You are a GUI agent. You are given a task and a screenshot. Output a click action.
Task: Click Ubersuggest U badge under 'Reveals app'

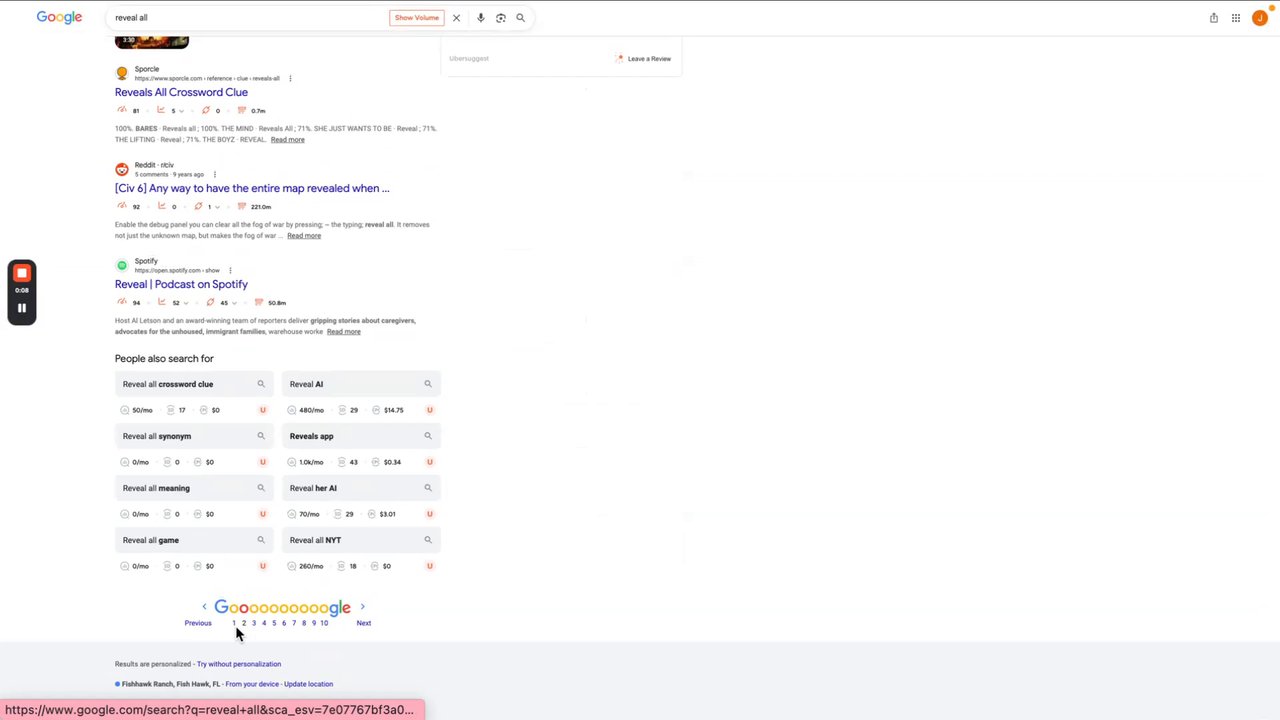[x=430, y=462]
